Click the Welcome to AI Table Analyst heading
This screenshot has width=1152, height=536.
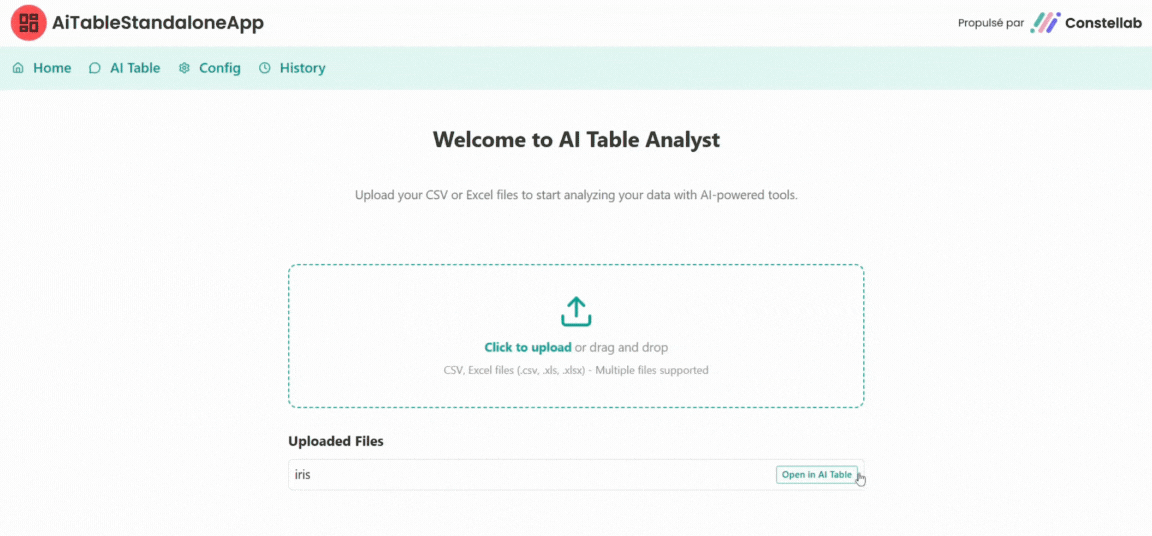click(576, 140)
